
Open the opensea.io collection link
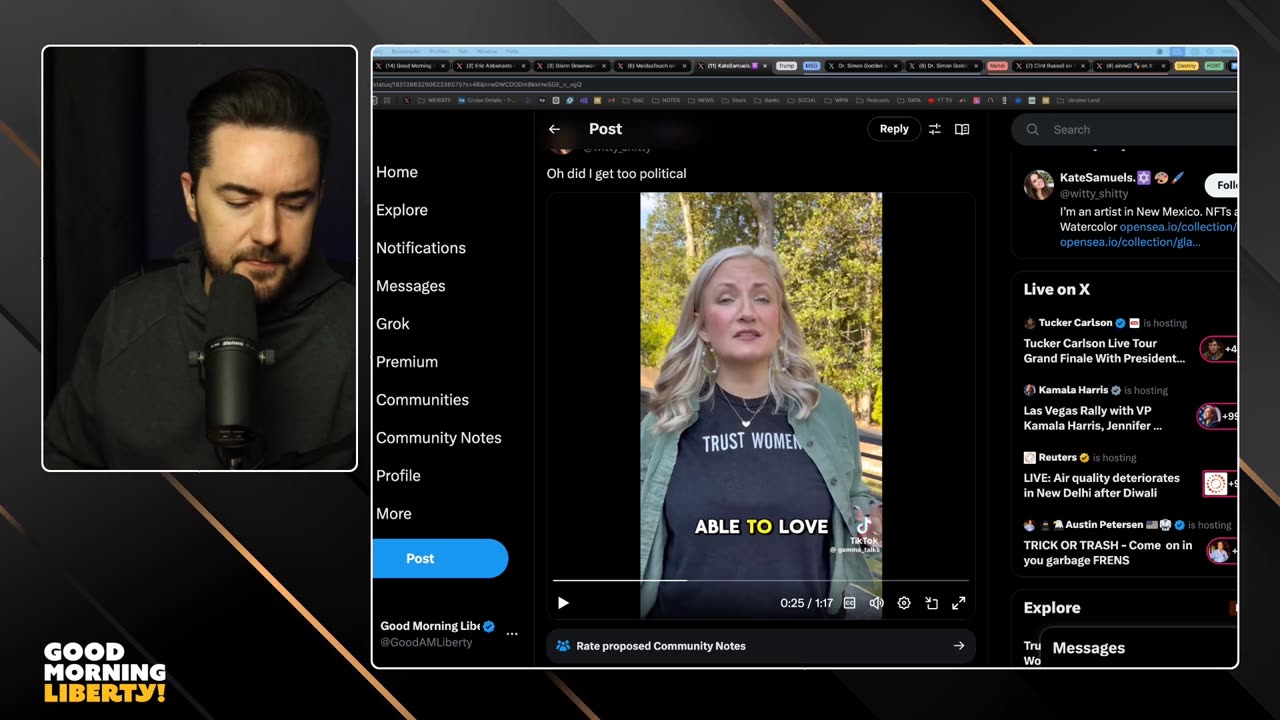1177,227
